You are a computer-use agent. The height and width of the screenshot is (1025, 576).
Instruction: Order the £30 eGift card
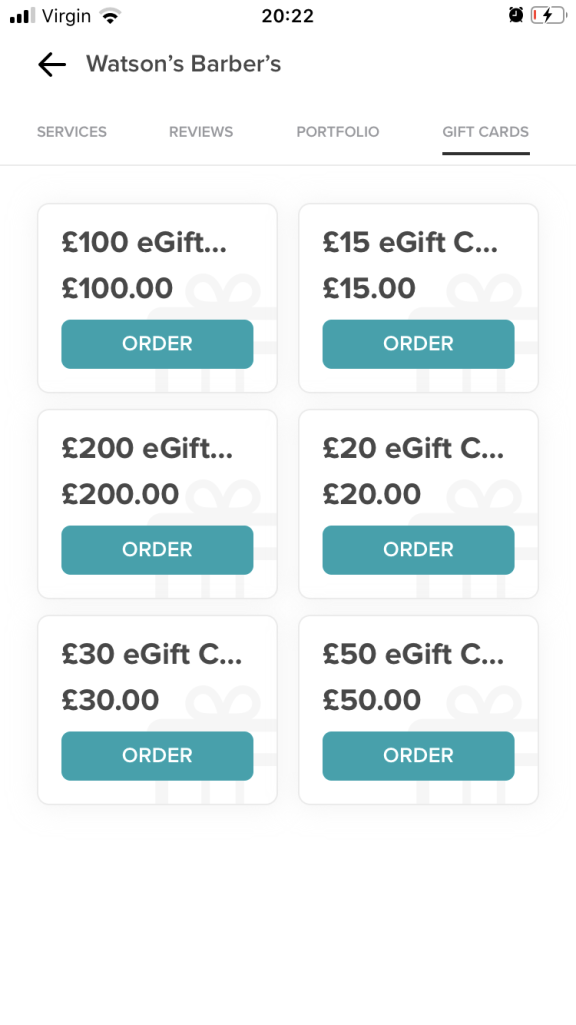[157, 756]
